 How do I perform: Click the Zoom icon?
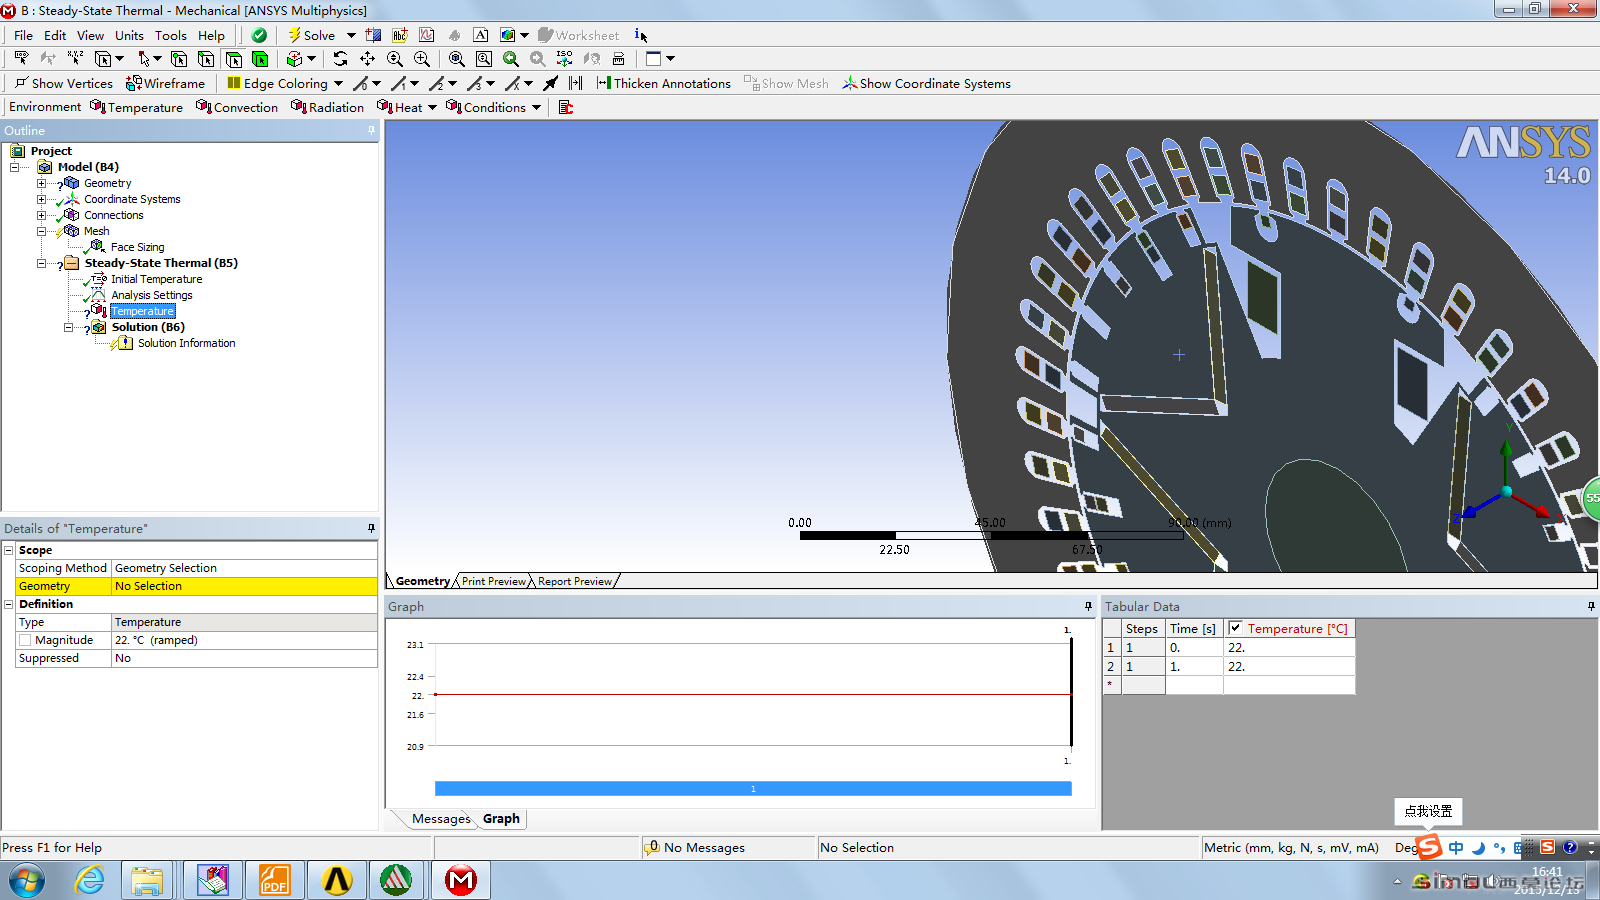(395, 59)
